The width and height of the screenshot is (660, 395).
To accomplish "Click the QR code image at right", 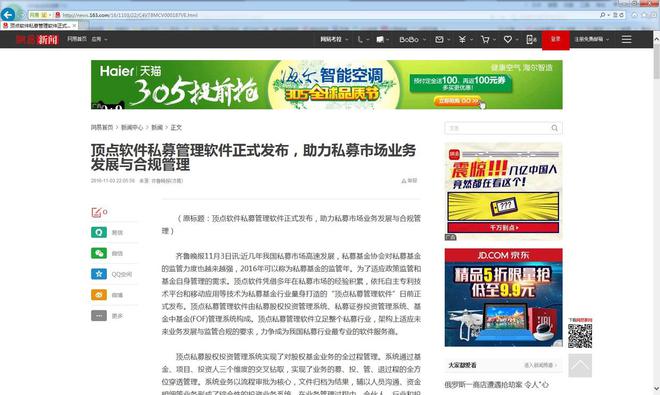I will pyautogui.click(x=580, y=336).
